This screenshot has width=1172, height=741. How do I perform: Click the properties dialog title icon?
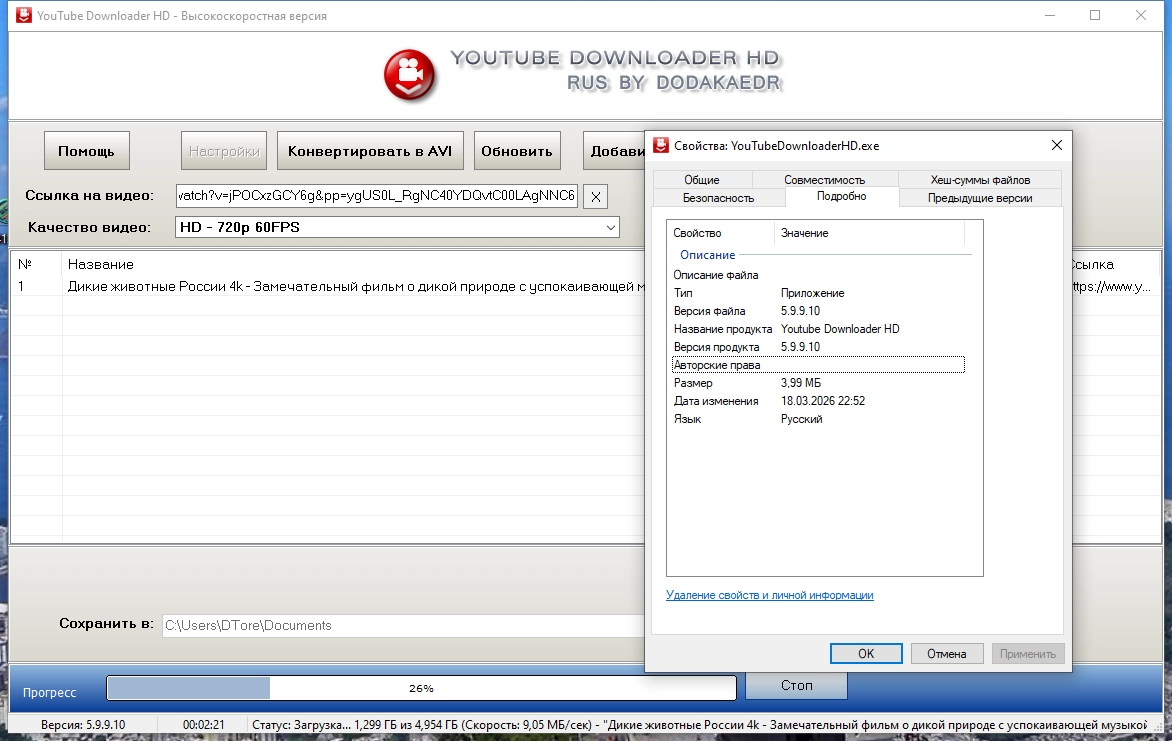pos(661,145)
